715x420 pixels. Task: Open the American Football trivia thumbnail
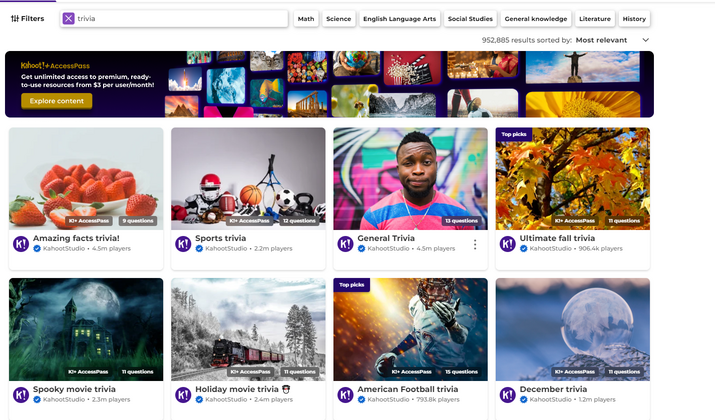click(410, 329)
